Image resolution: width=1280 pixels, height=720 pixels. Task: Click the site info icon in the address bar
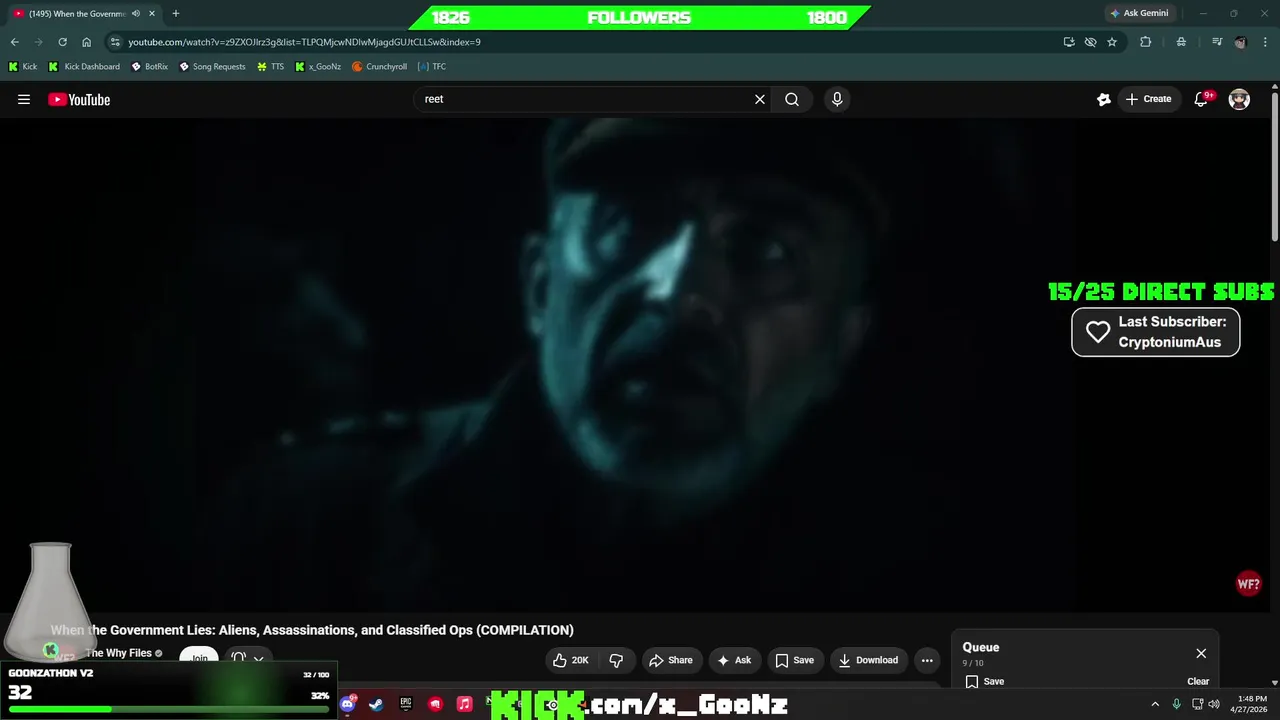point(116,42)
